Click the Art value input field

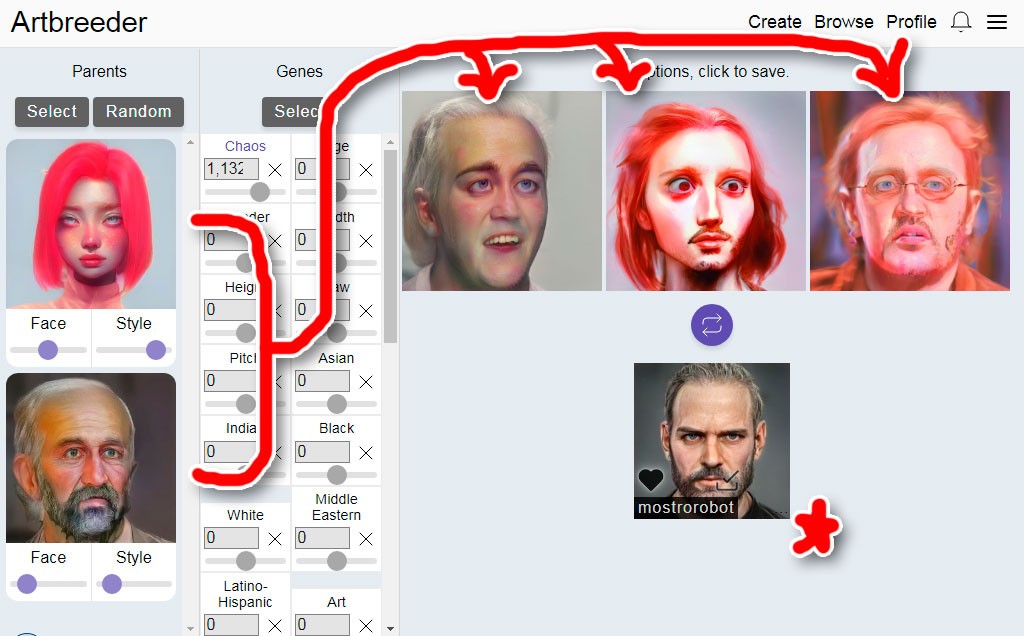click(x=323, y=625)
